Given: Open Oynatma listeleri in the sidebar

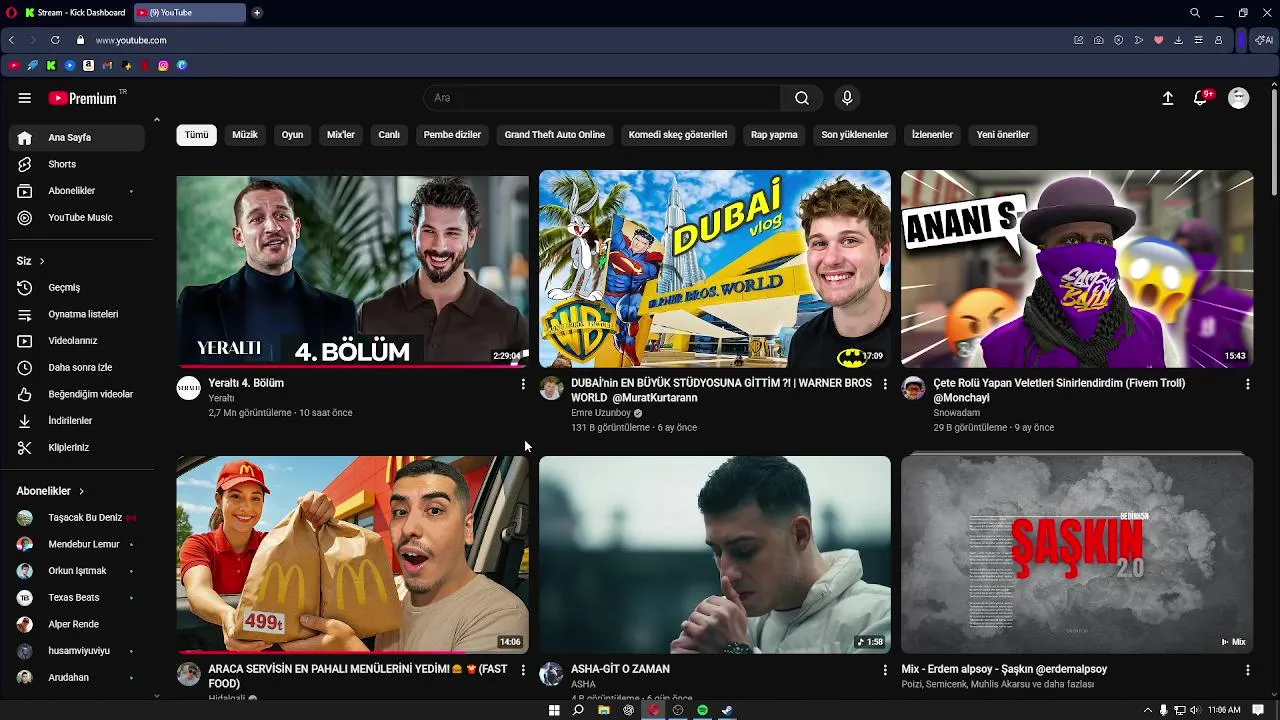Looking at the screenshot, I should [x=76, y=314].
